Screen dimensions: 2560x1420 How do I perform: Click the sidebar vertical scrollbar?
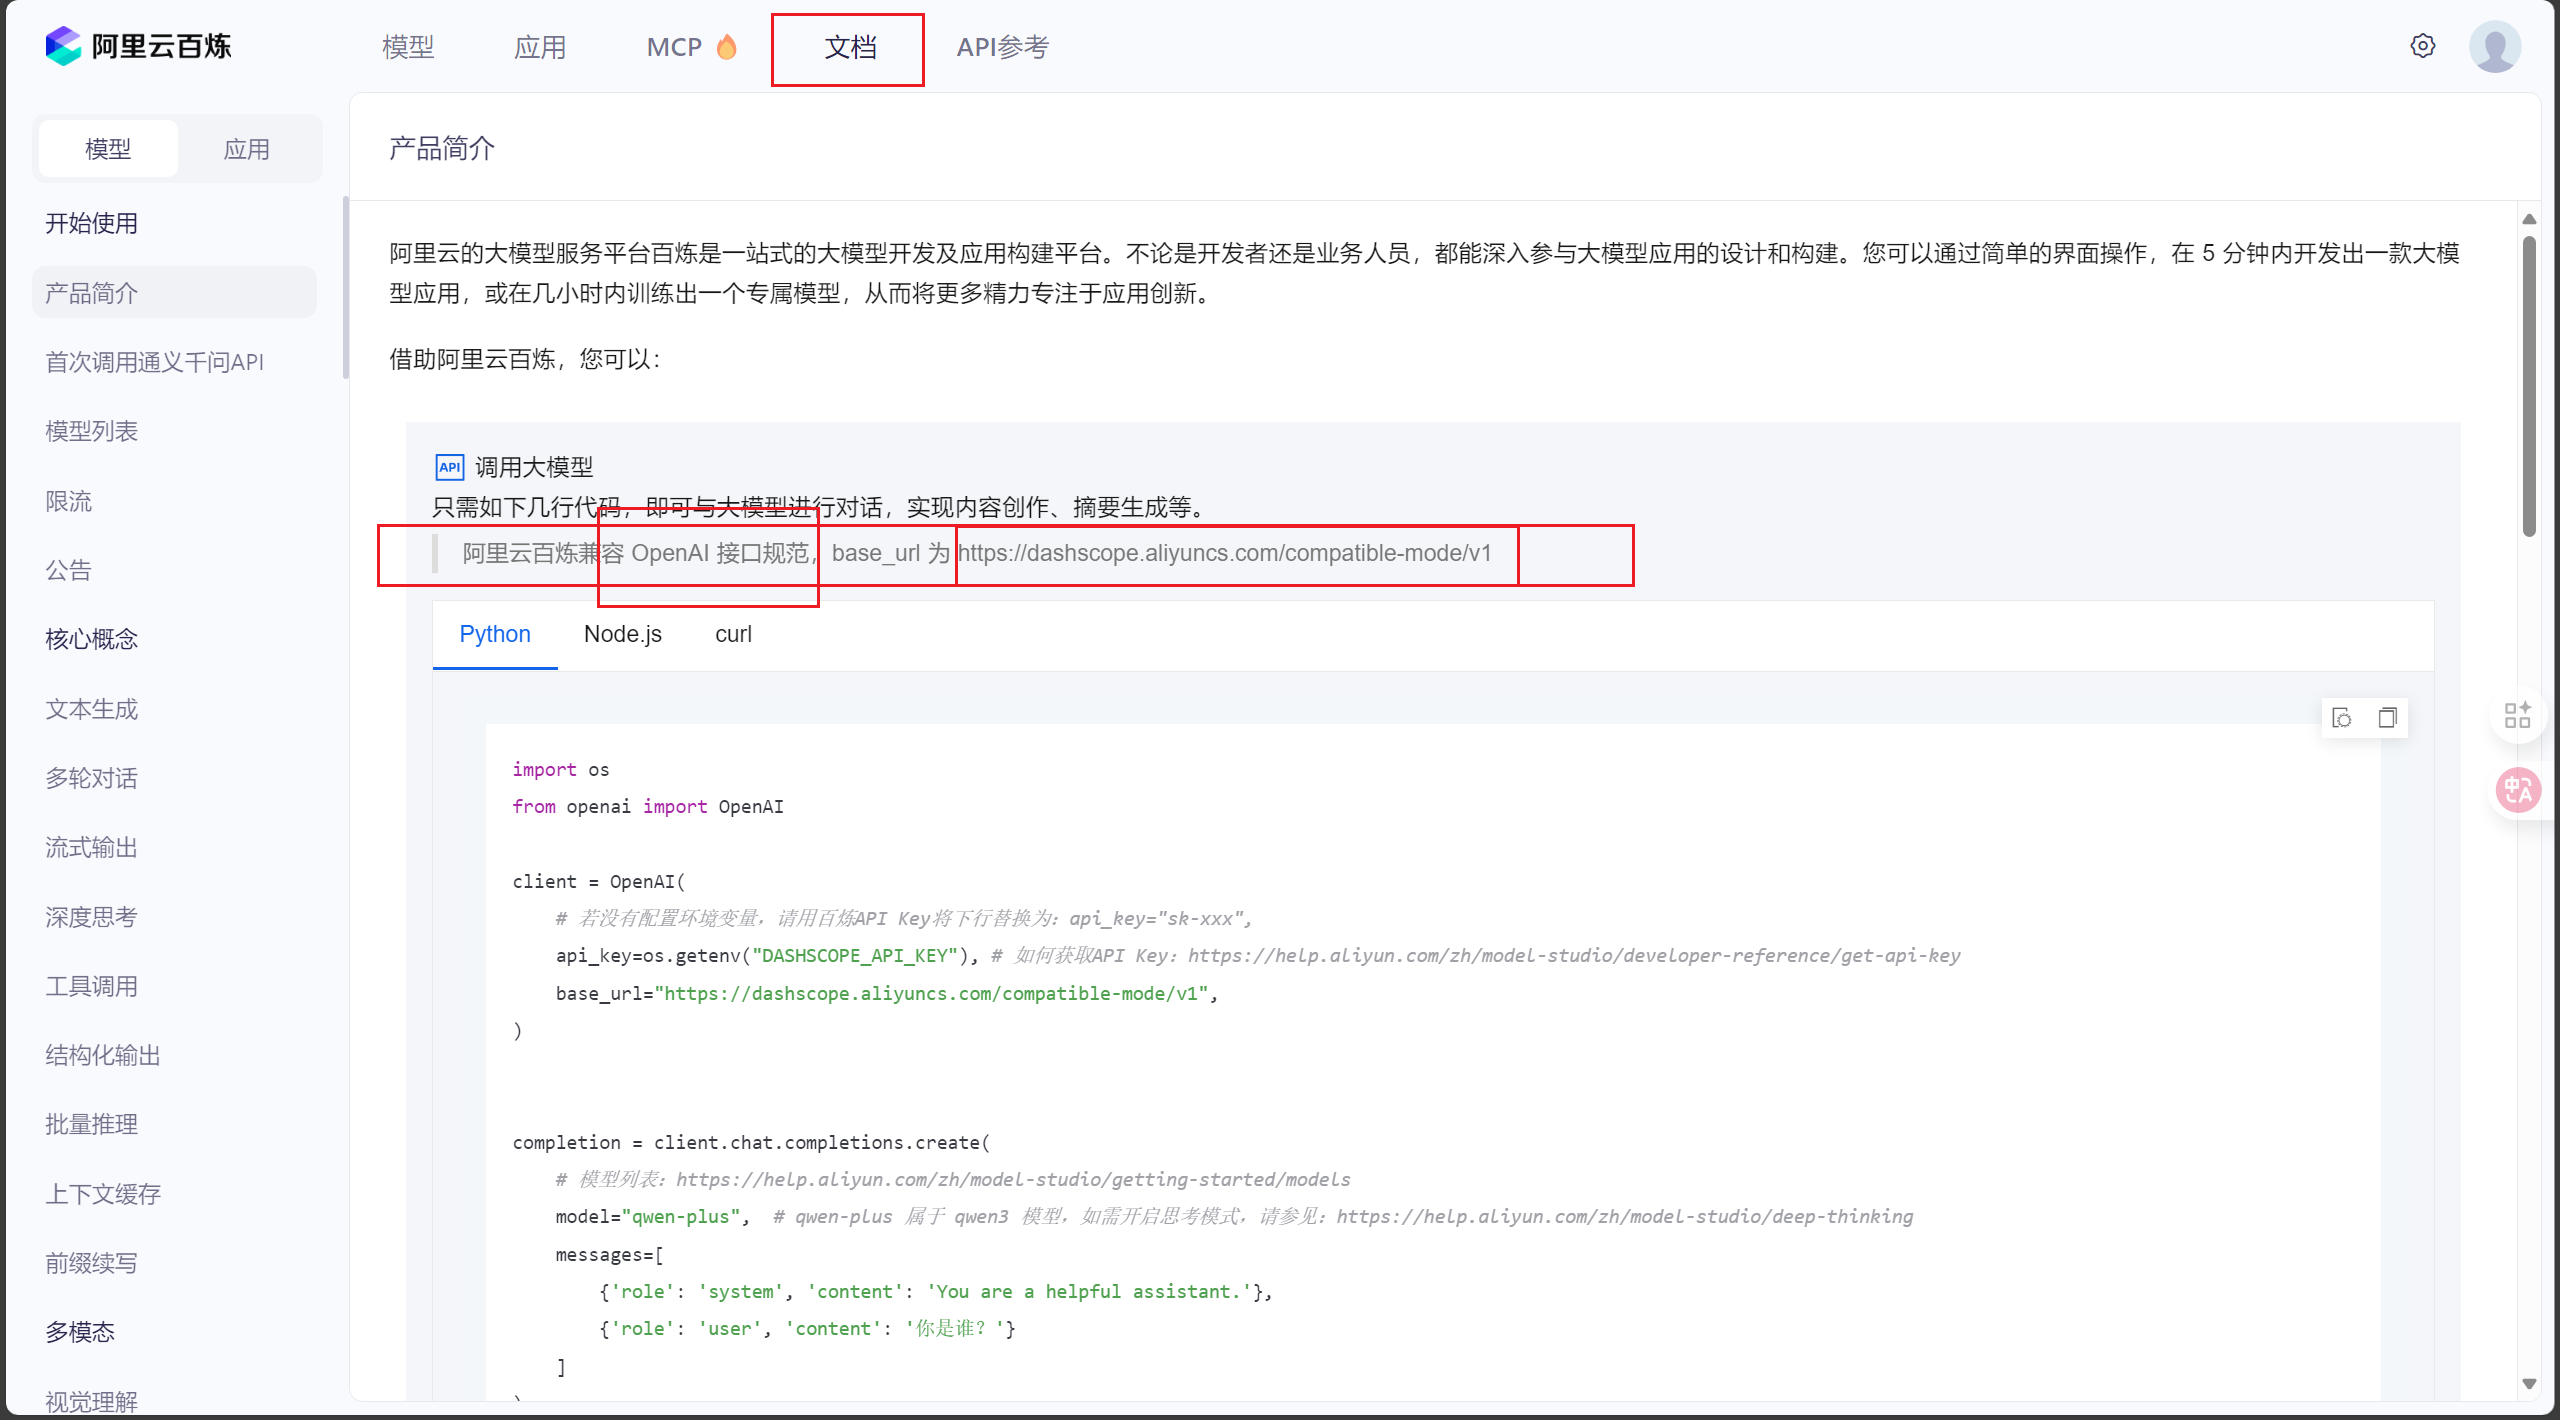346,288
